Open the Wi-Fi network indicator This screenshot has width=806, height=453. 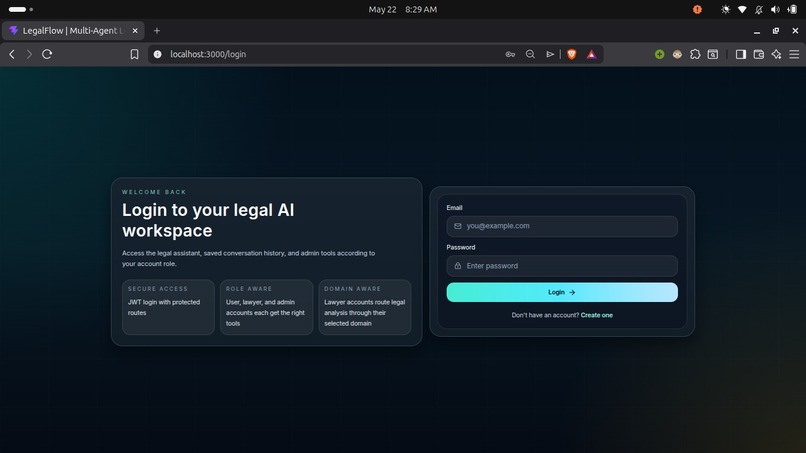(742, 9)
